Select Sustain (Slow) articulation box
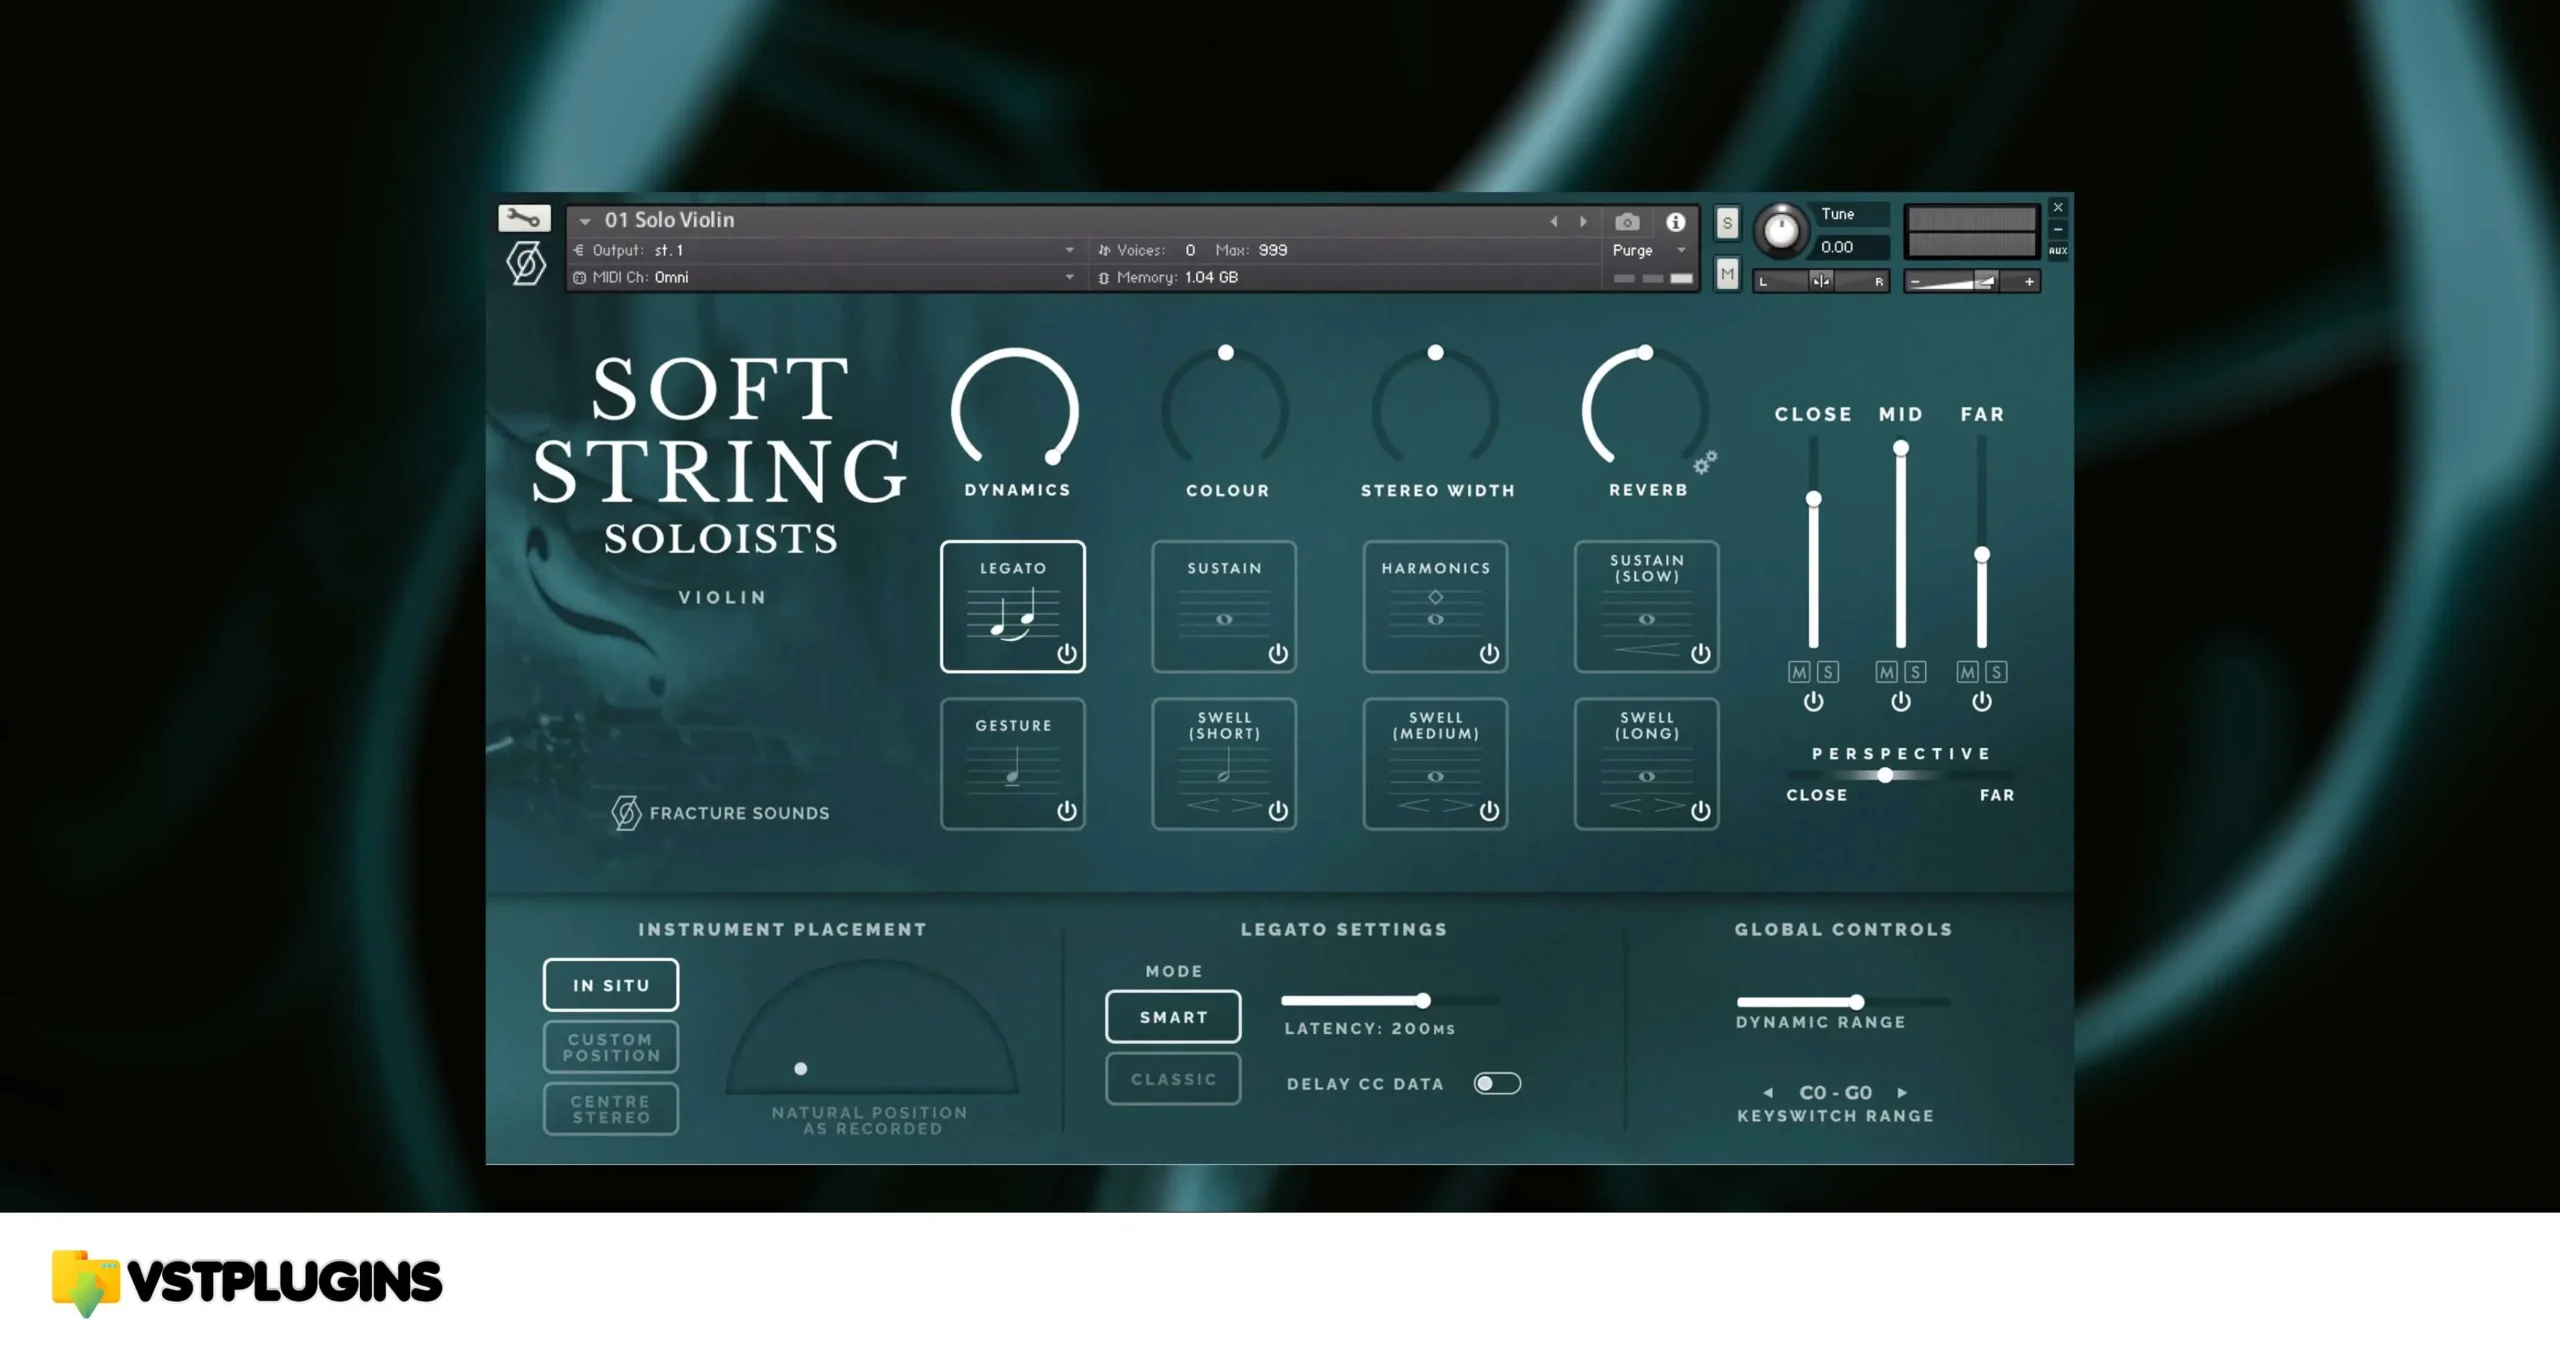The height and width of the screenshot is (1357, 2560). [1646, 607]
